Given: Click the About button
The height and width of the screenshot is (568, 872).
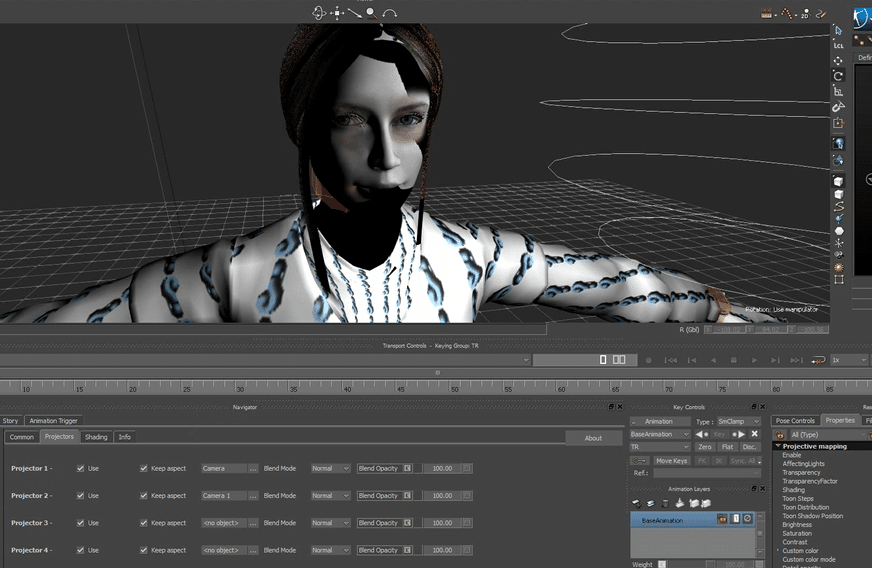Looking at the screenshot, I should click(593, 438).
